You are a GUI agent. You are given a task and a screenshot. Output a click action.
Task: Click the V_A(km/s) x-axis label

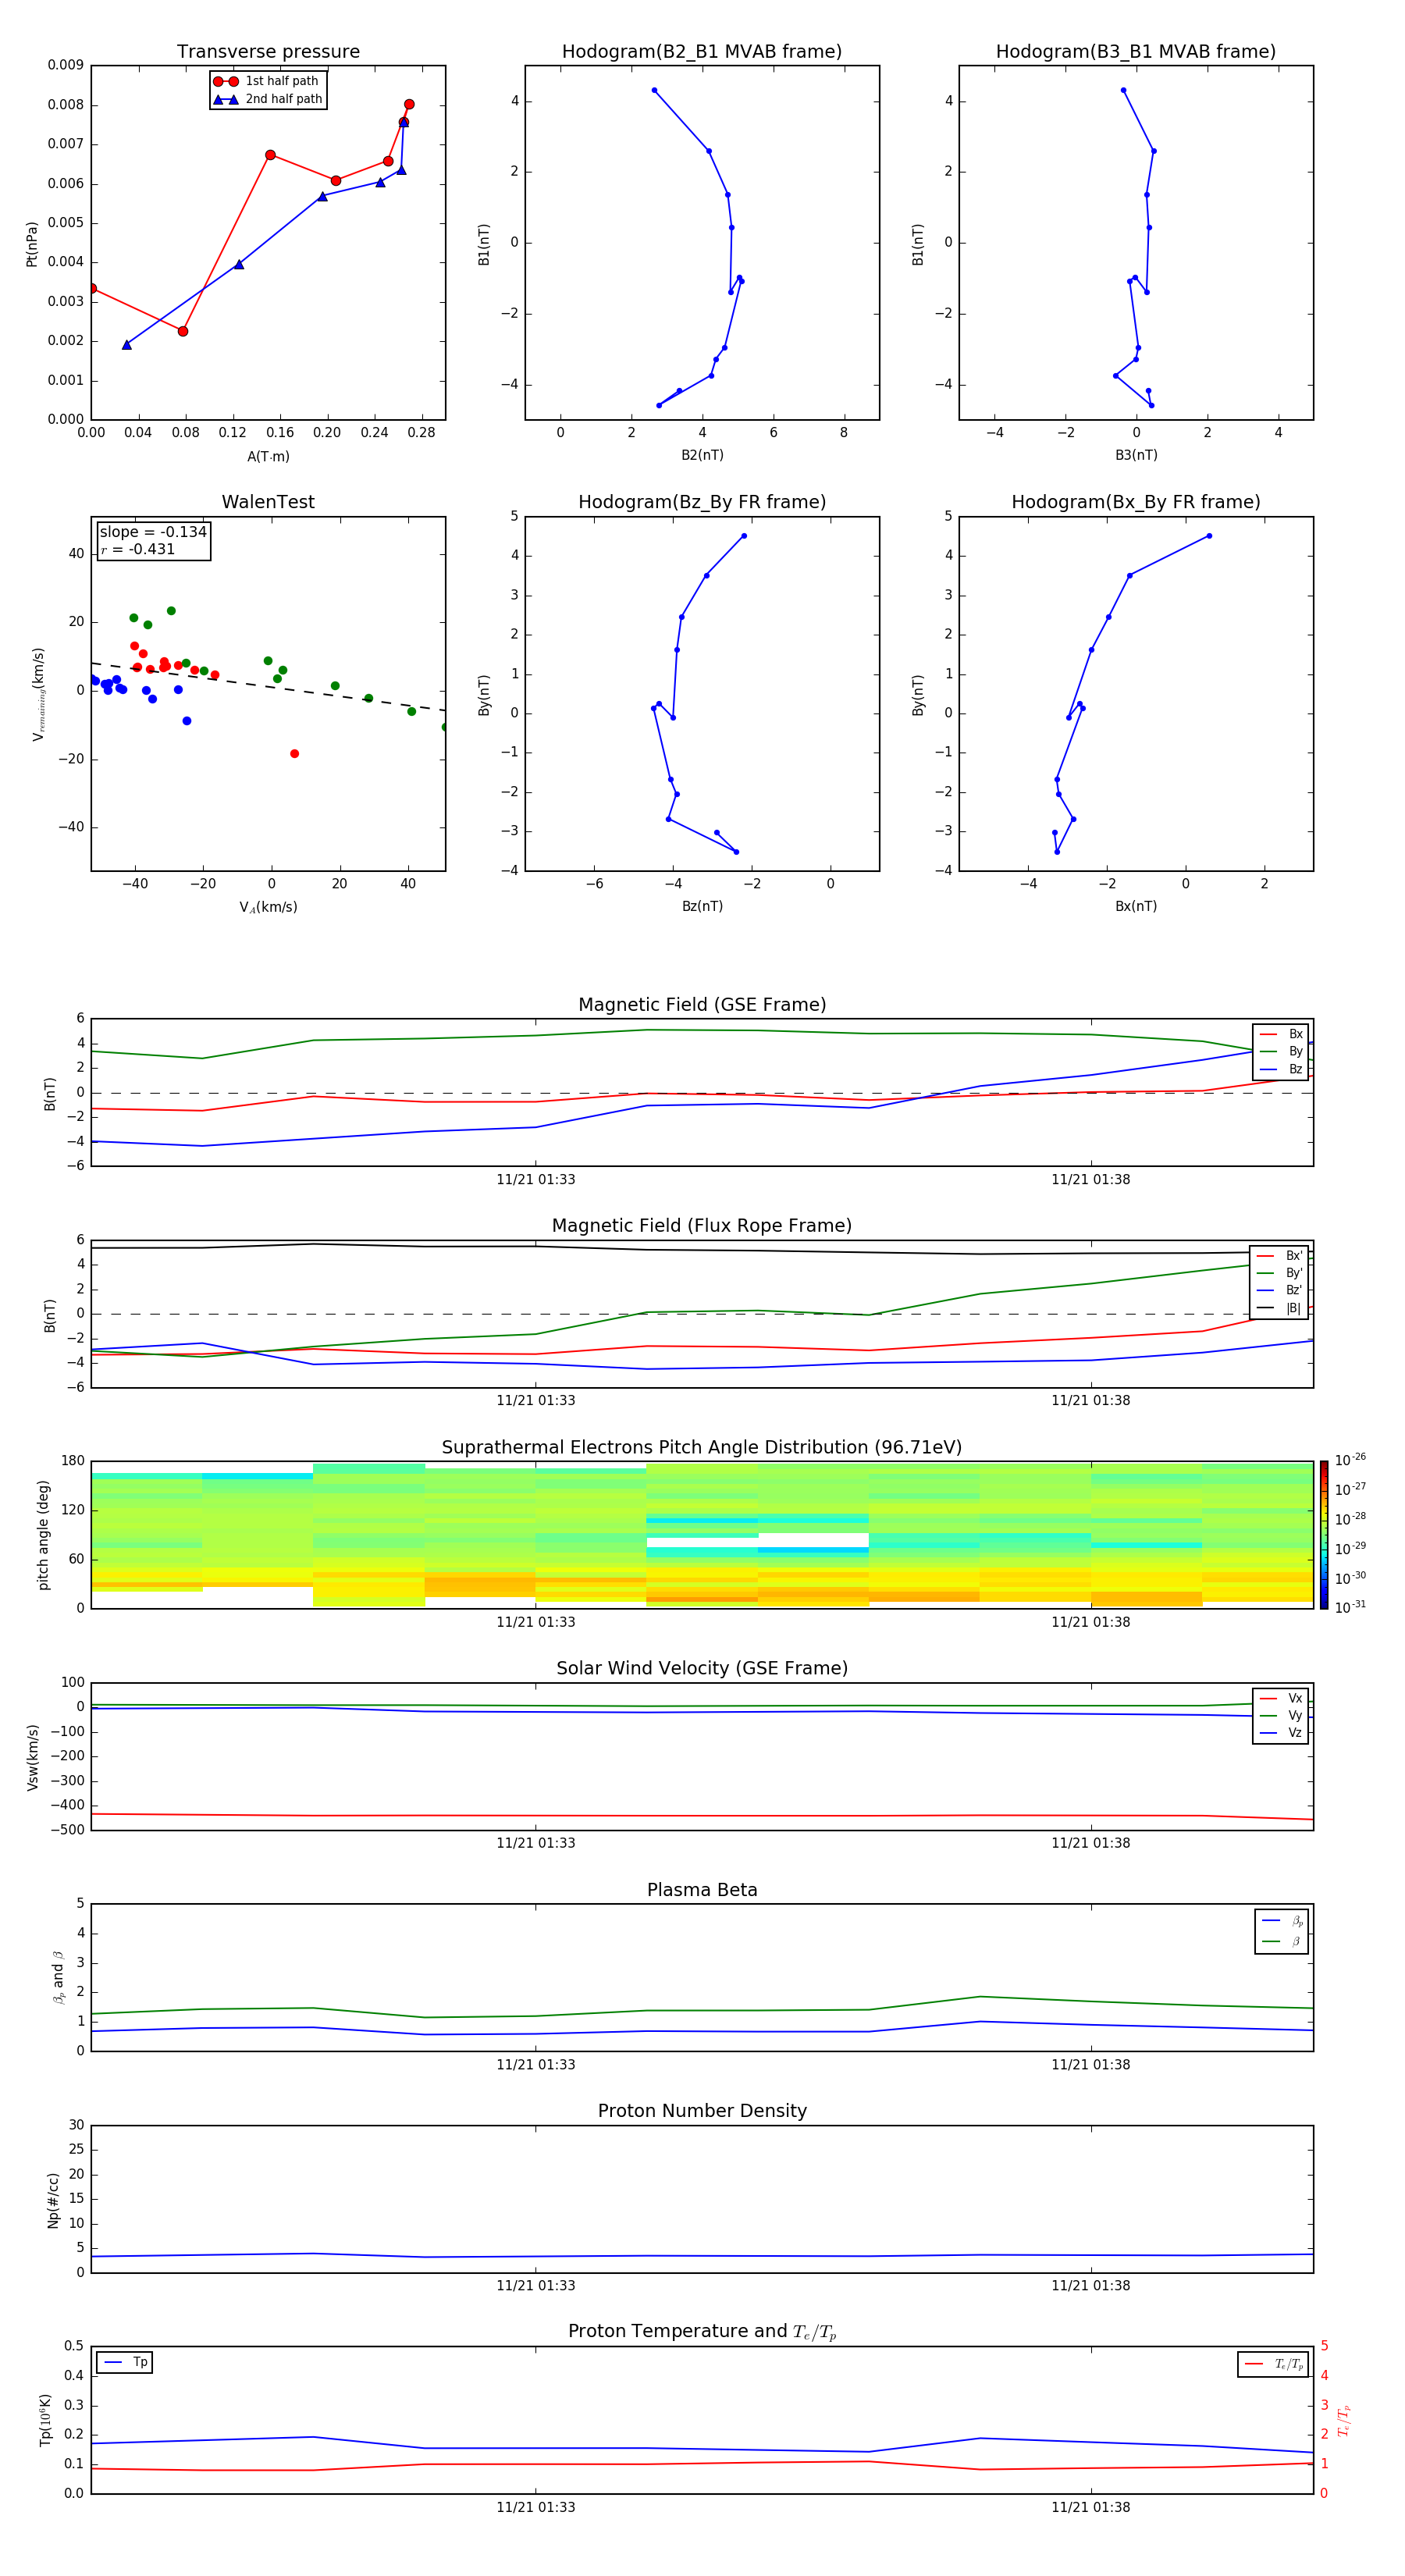click(x=268, y=907)
